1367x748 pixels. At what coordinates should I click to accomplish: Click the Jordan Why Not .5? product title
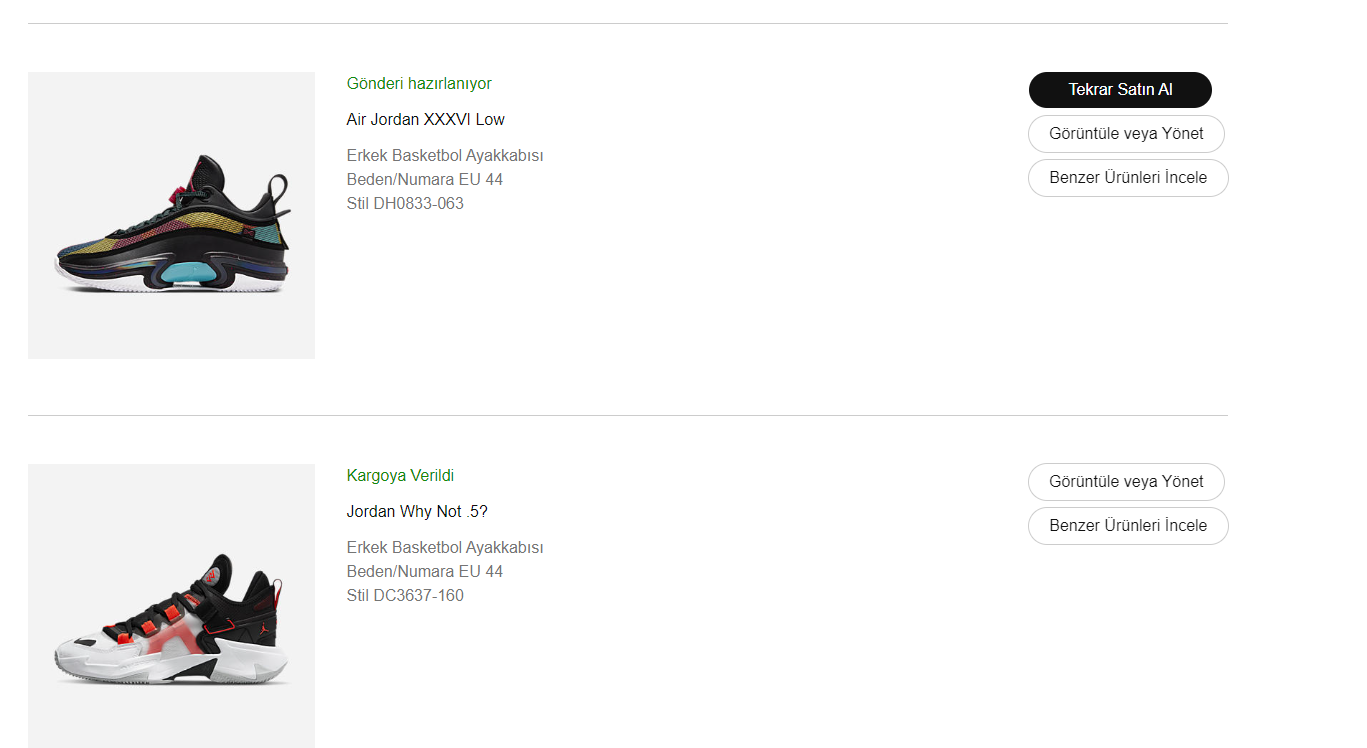(417, 512)
